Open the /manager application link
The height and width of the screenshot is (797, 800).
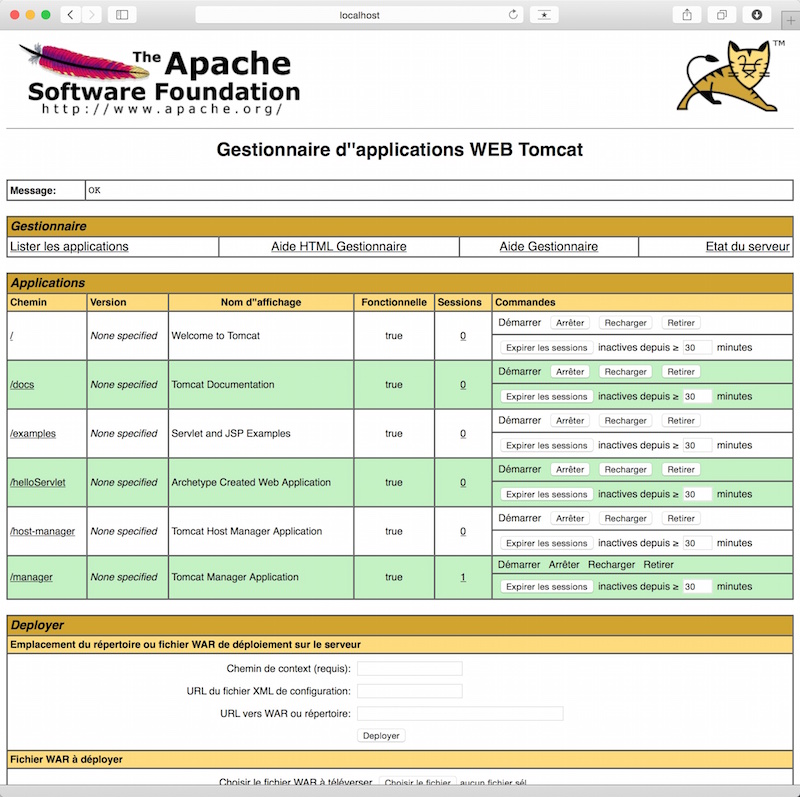pyautogui.click(x=31, y=577)
